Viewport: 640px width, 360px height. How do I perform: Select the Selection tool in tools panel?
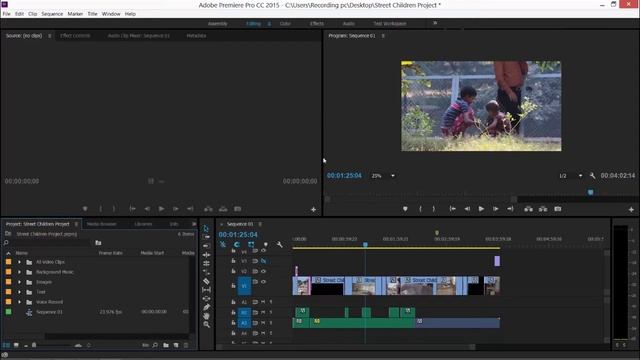click(206, 228)
